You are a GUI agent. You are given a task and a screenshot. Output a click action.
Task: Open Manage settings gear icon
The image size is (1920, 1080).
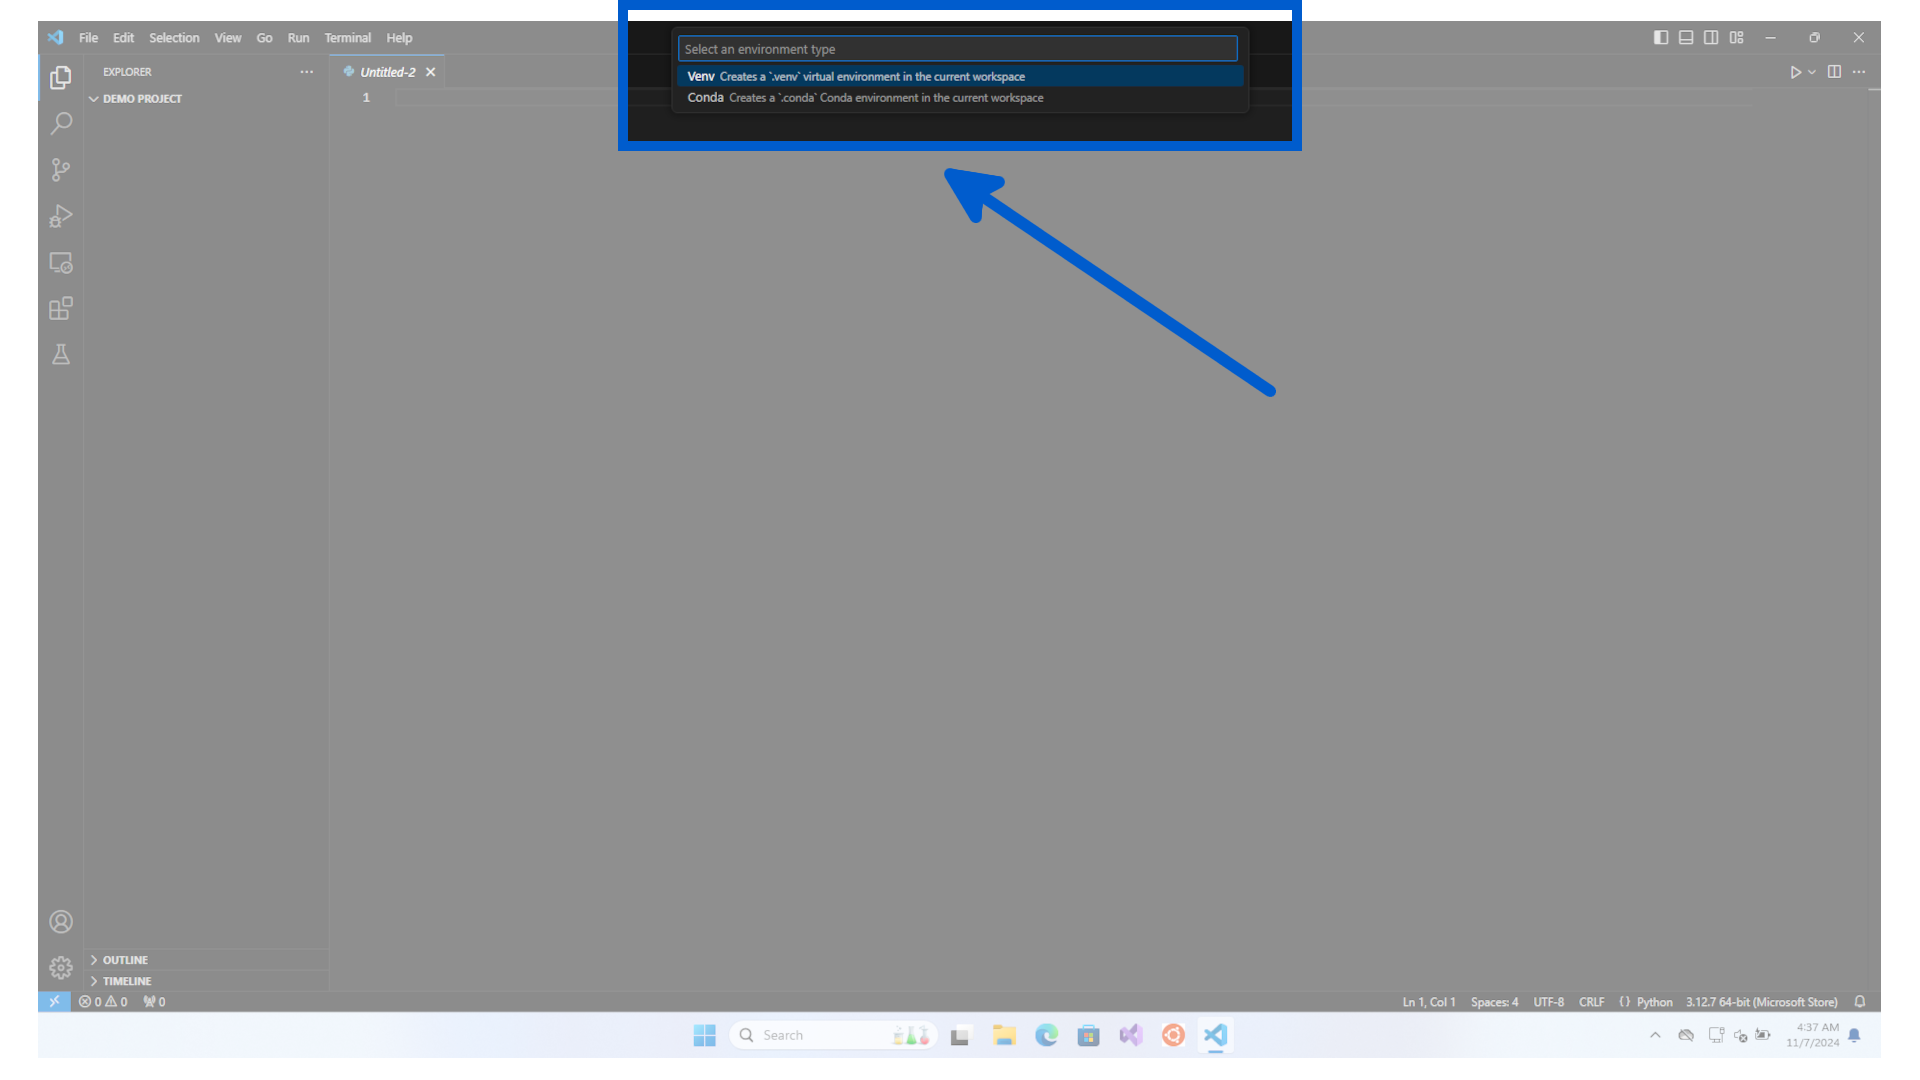tap(61, 967)
